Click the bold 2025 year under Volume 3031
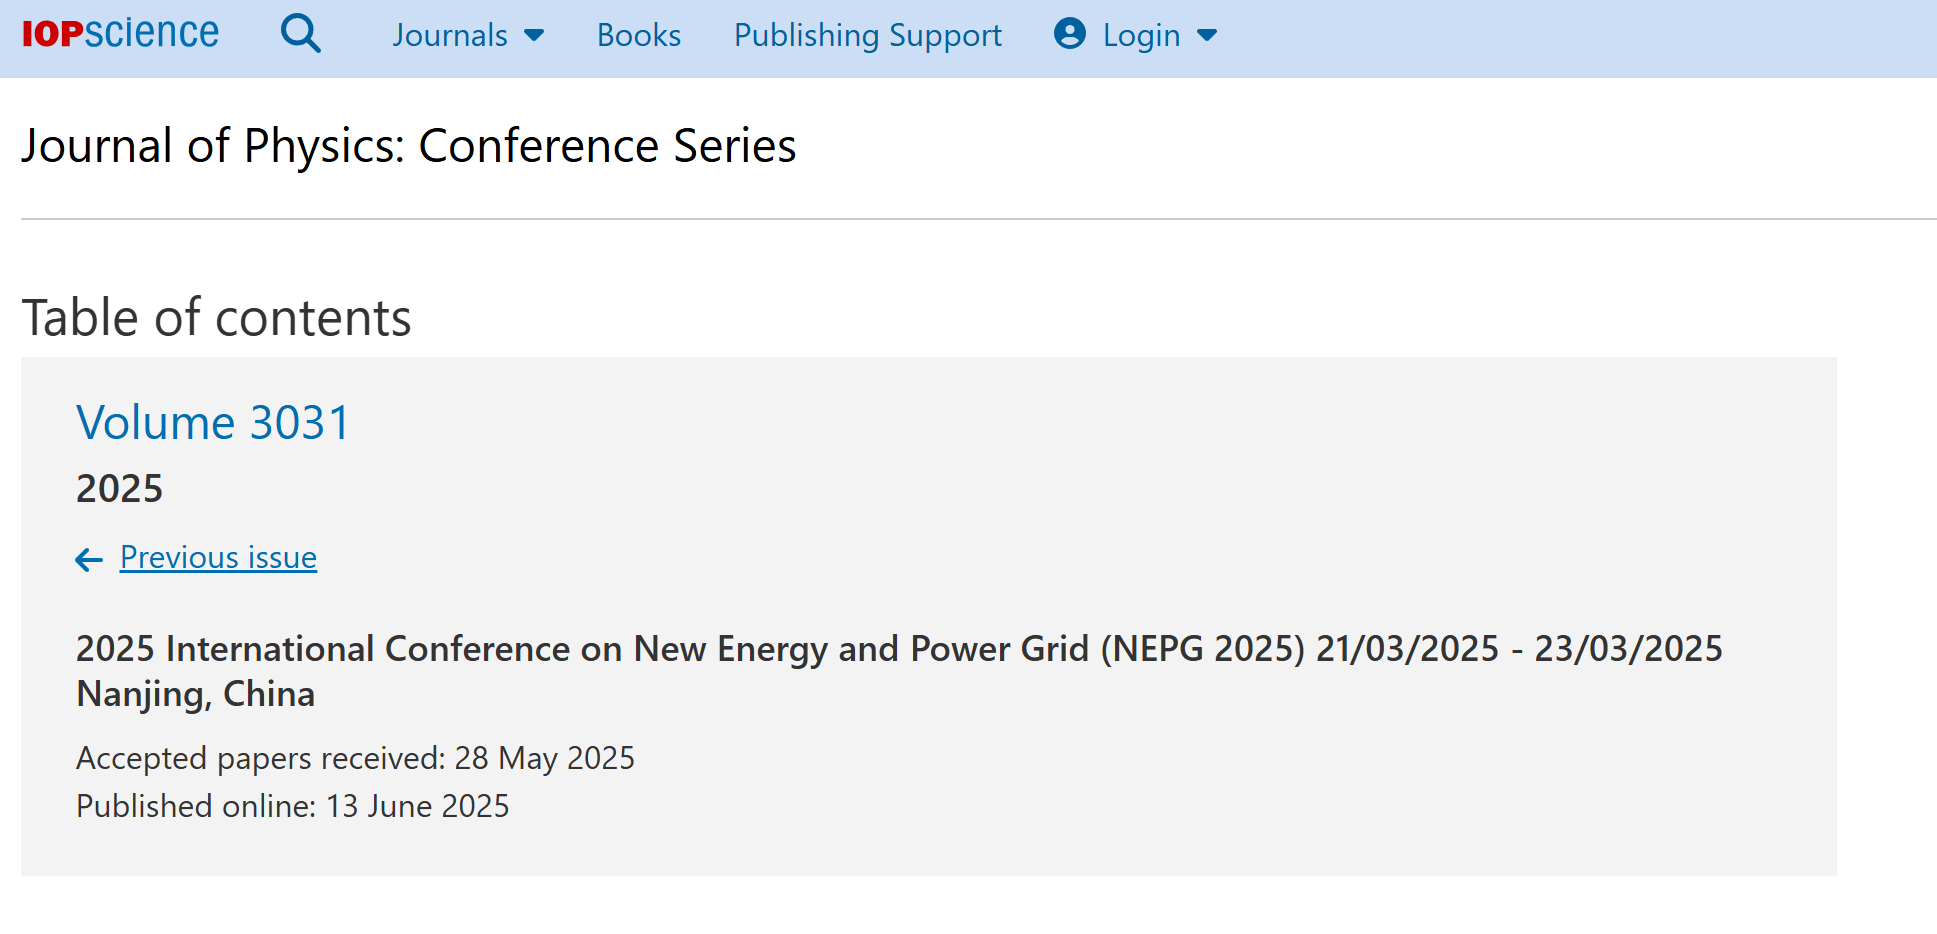The width and height of the screenshot is (1937, 934). (119, 489)
